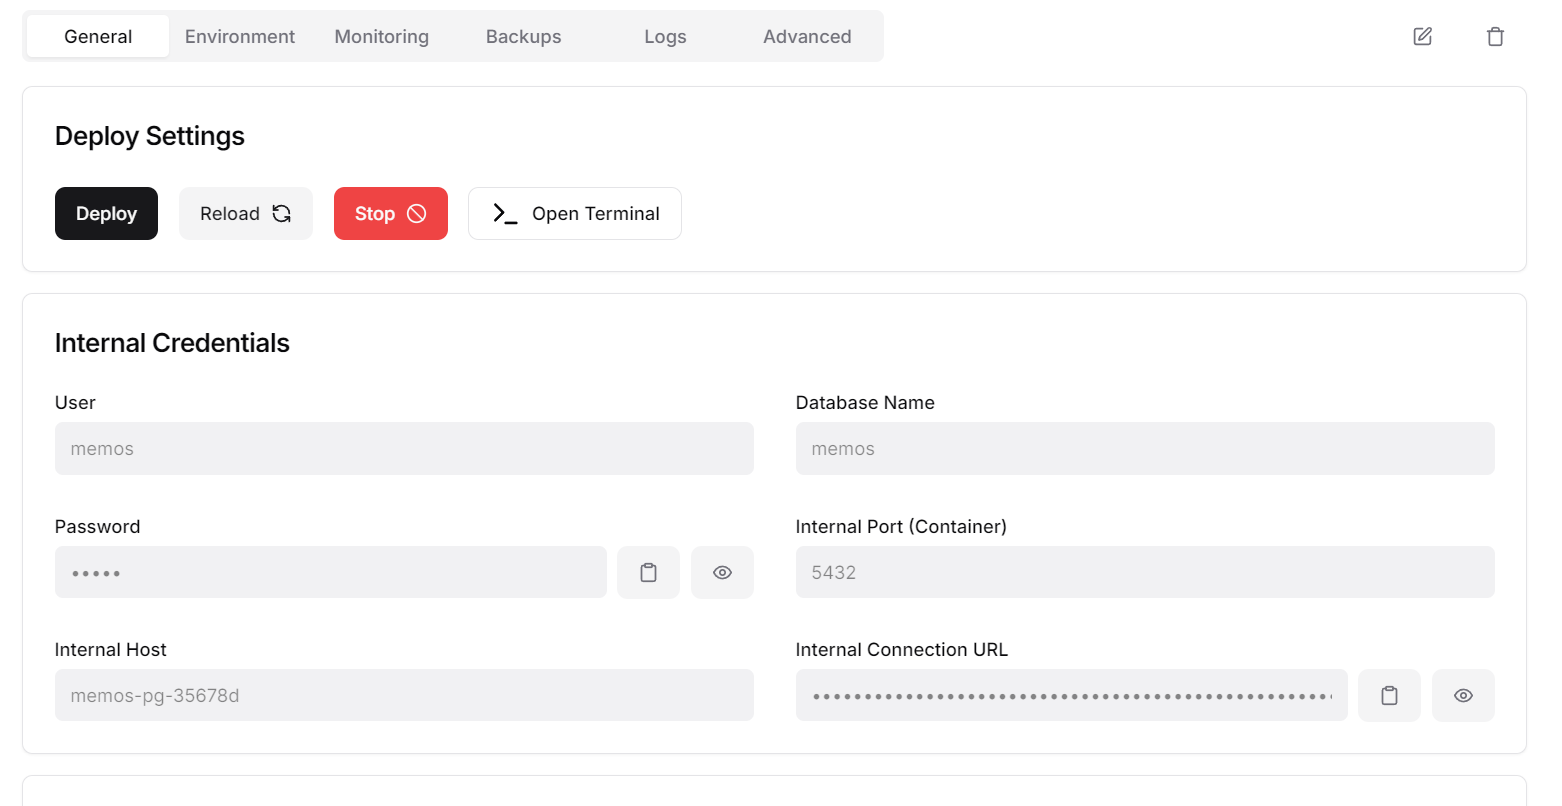Open the Environment tab

(240, 36)
